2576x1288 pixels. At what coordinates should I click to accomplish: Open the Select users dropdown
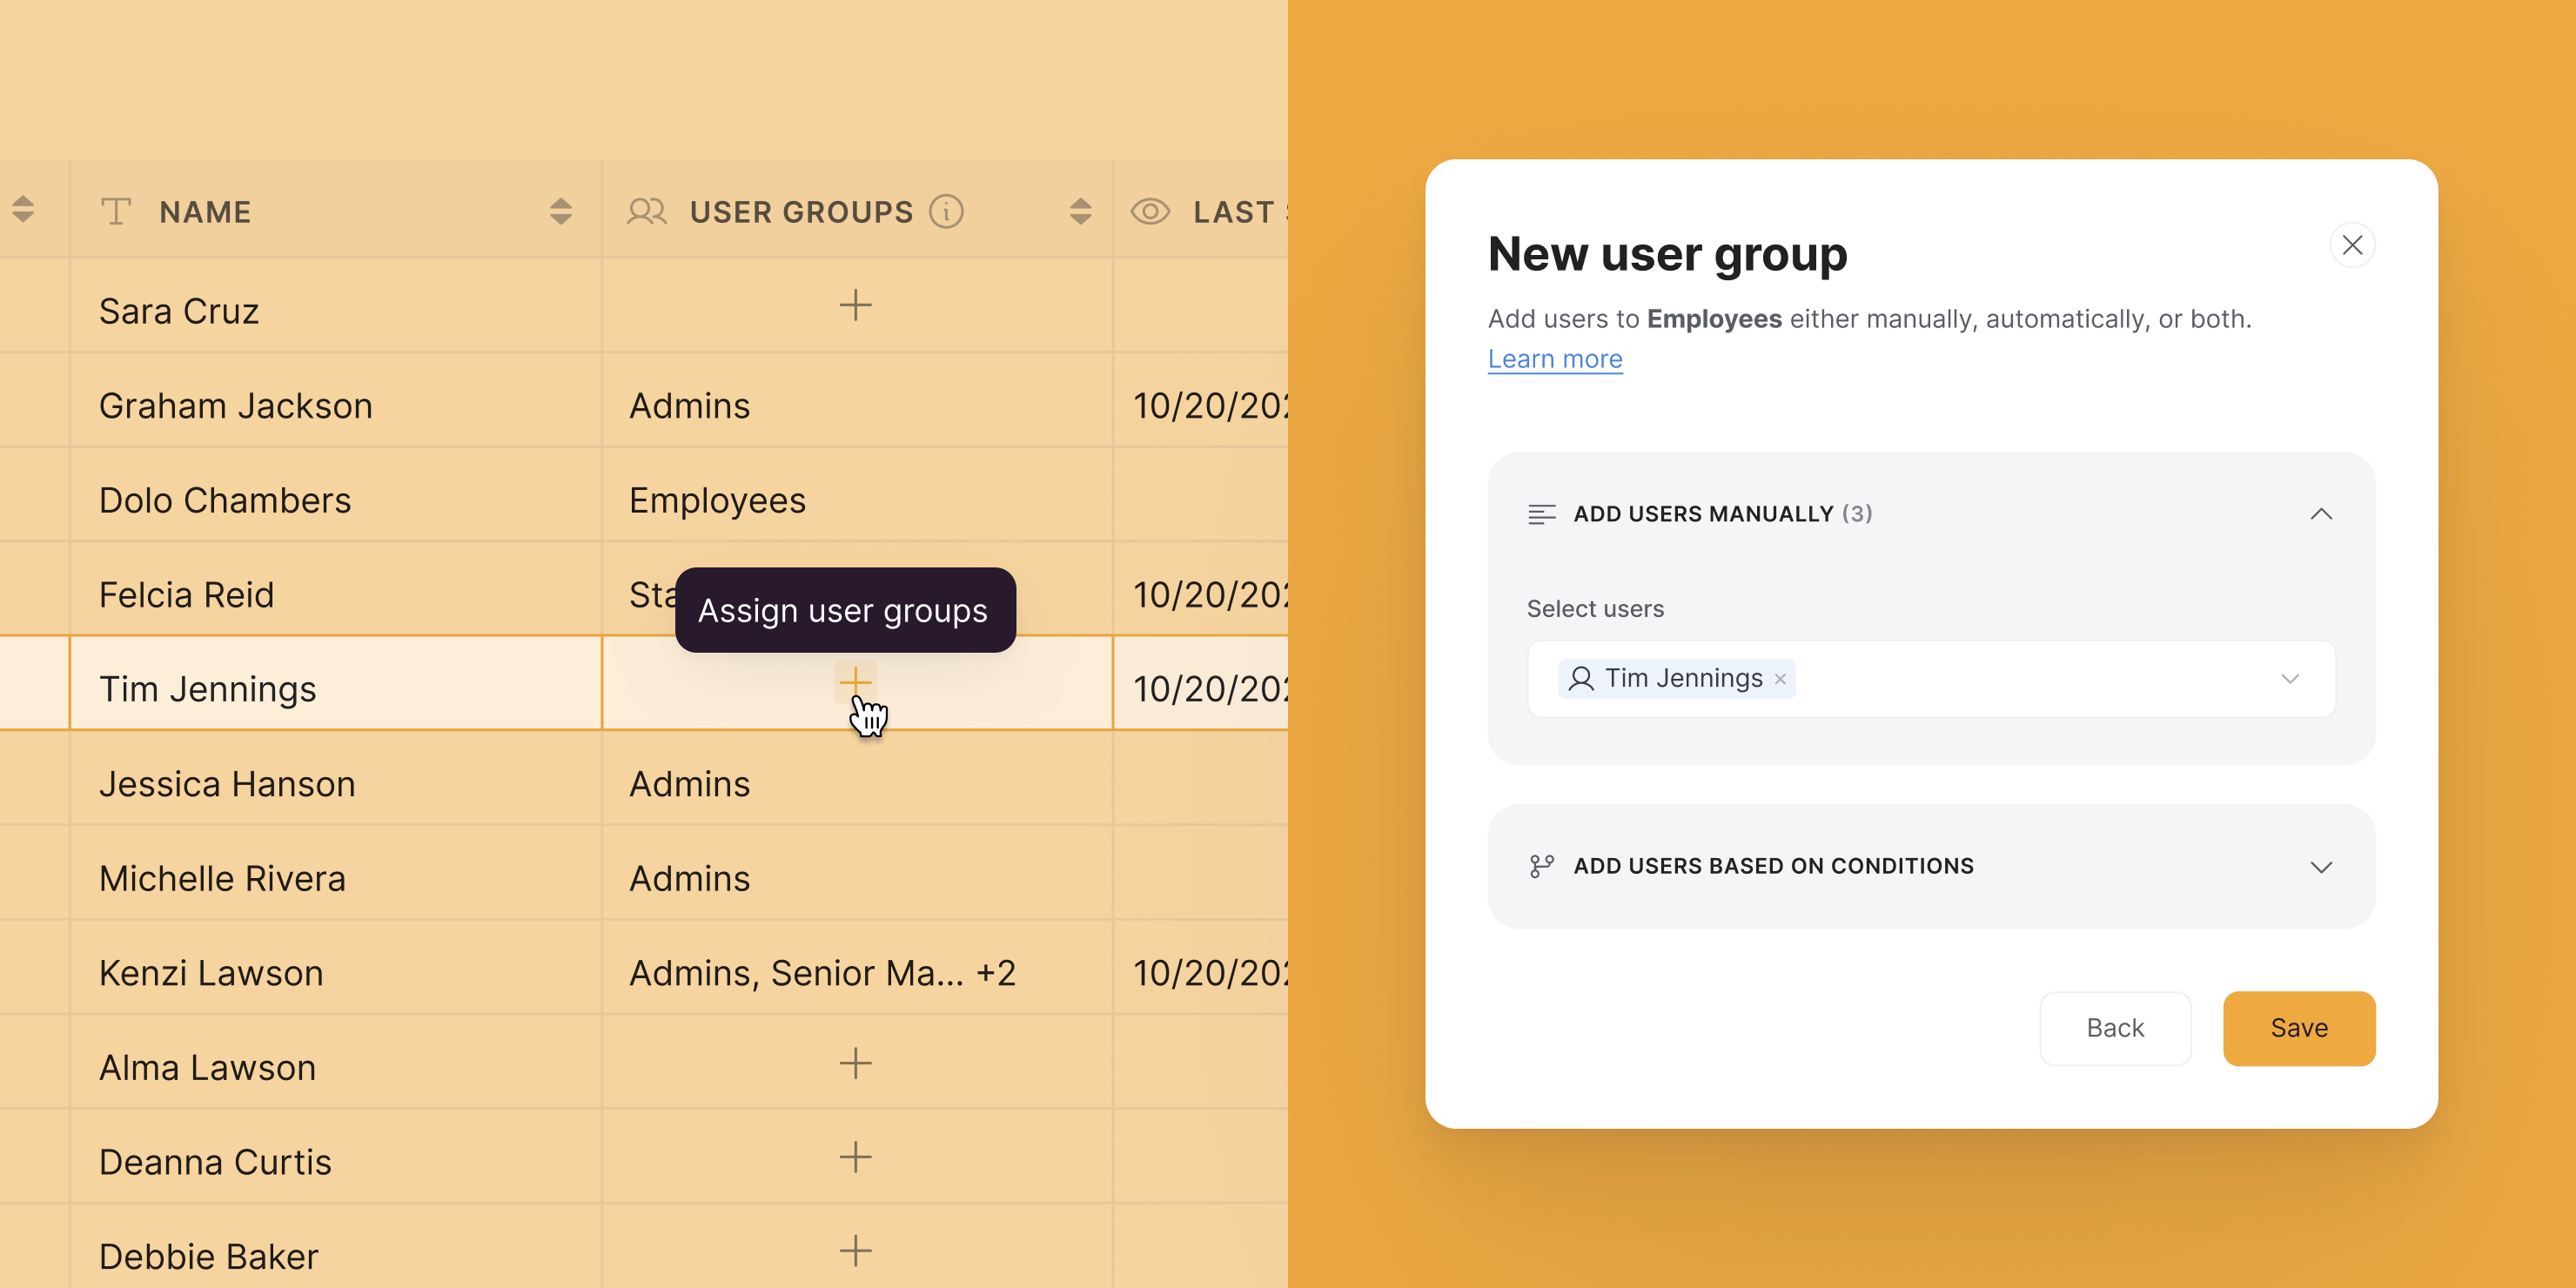(x=2290, y=679)
